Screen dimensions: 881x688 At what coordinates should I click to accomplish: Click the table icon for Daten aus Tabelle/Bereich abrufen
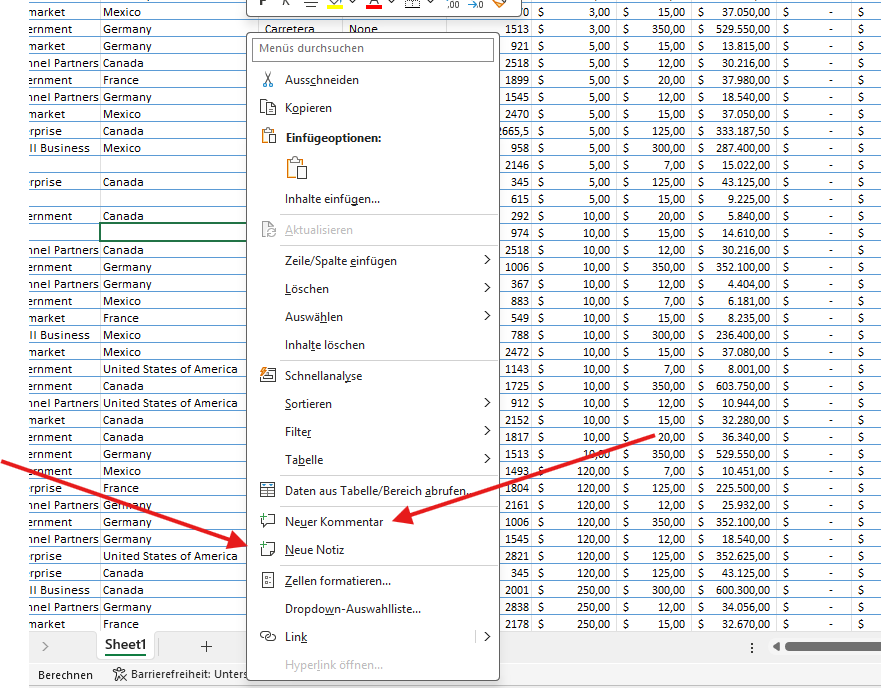click(x=267, y=491)
